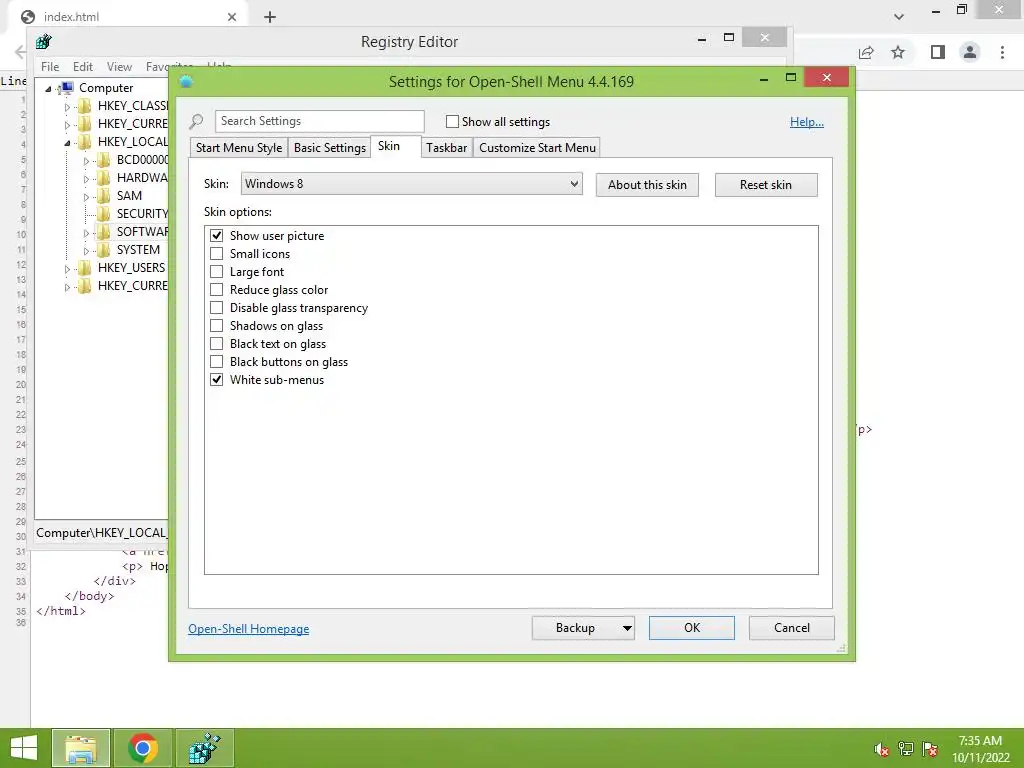Select SOFTWARE key in registry tree
Viewport: 1024px width, 768px height.
click(x=142, y=231)
